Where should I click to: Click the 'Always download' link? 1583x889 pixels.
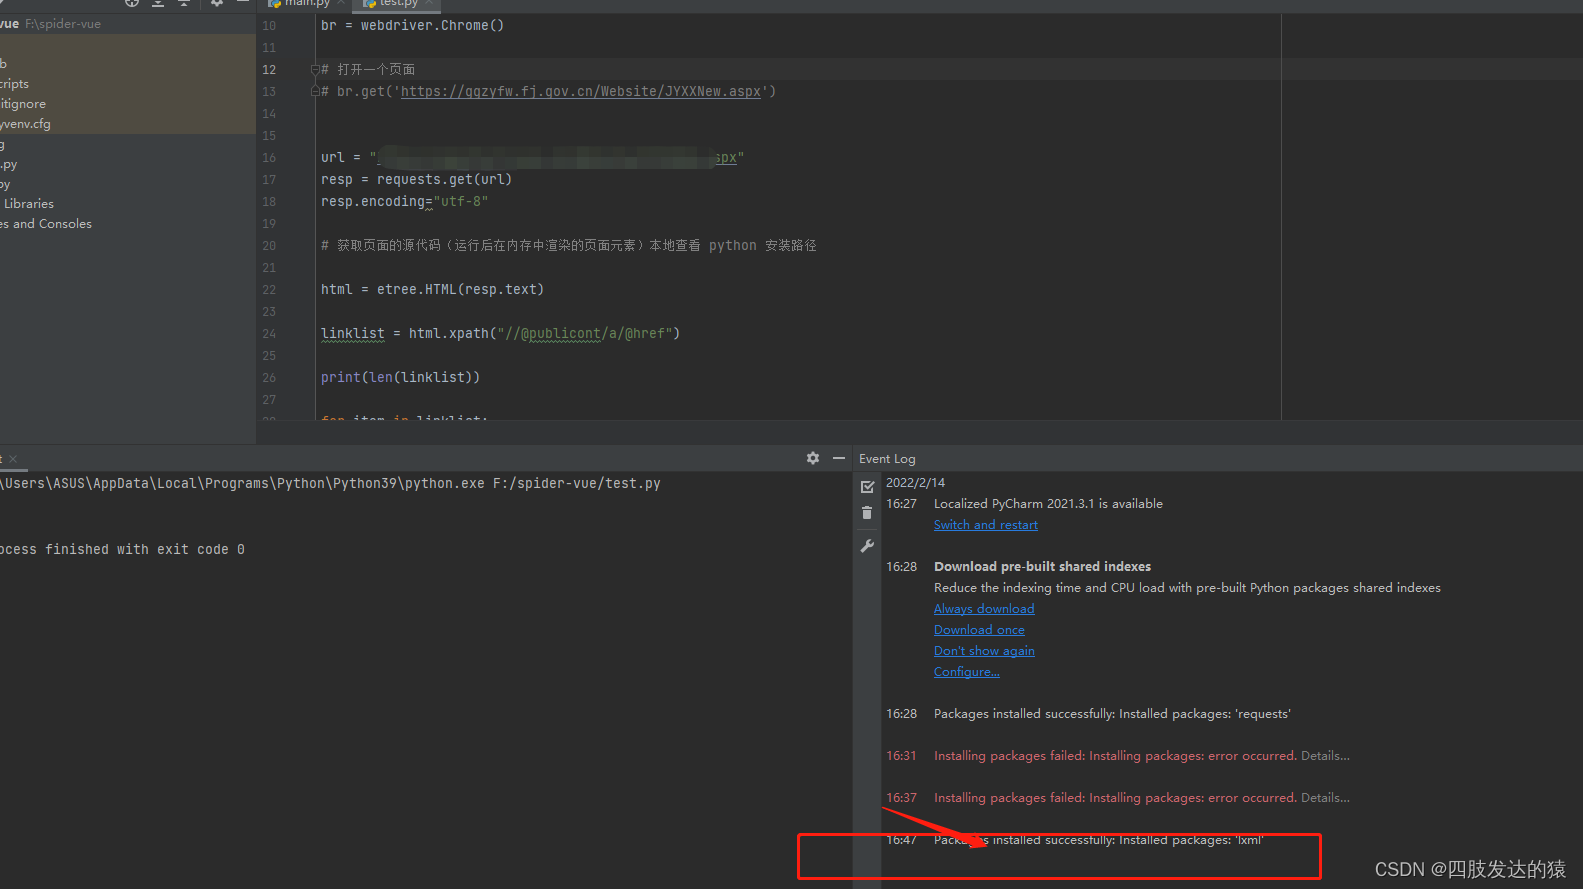click(984, 609)
